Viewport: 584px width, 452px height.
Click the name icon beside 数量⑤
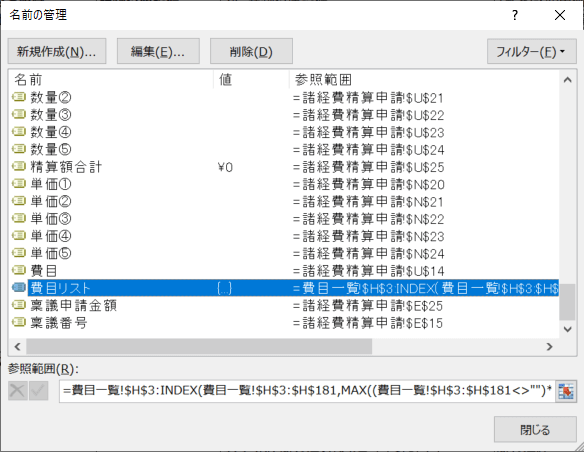(x=19, y=149)
